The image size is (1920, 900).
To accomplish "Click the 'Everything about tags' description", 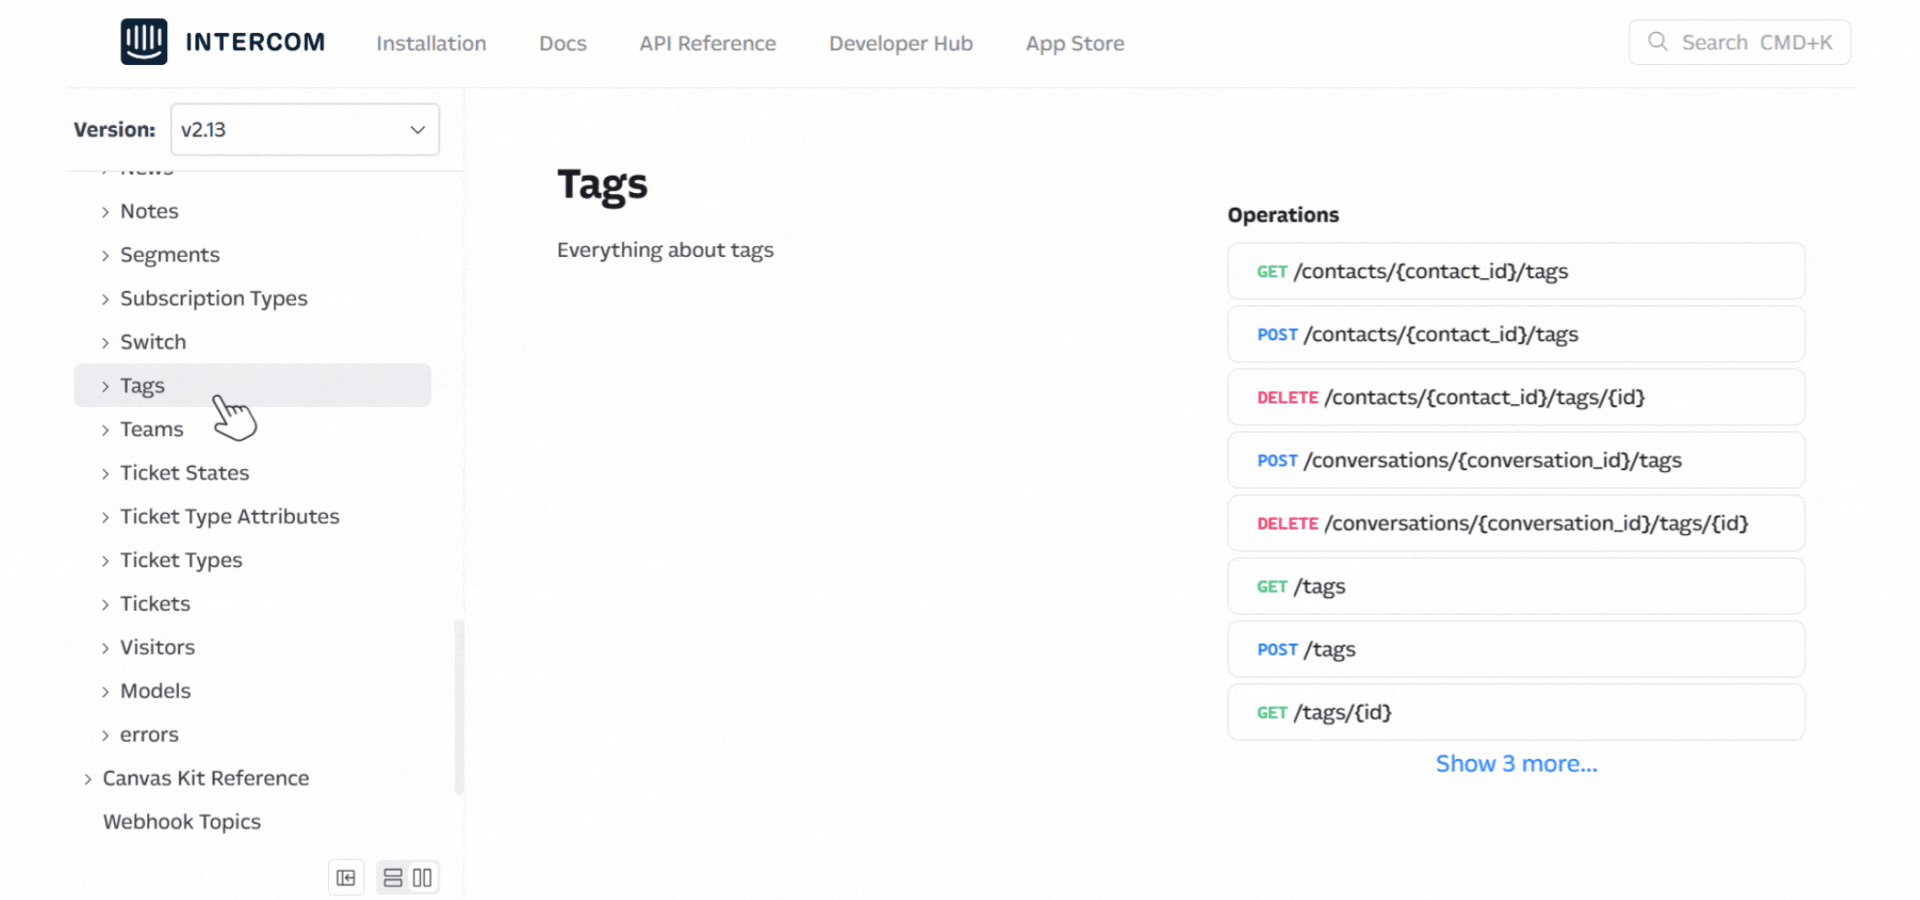I will (x=665, y=250).
